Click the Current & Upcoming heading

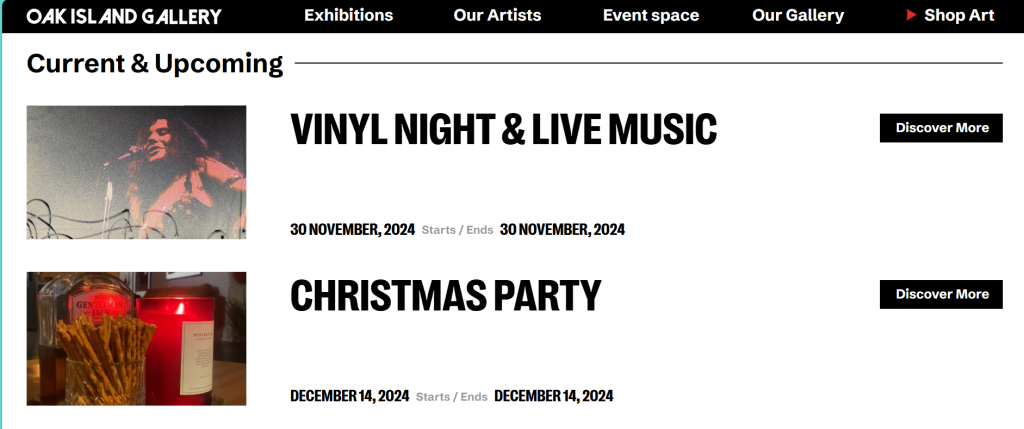click(x=155, y=64)
